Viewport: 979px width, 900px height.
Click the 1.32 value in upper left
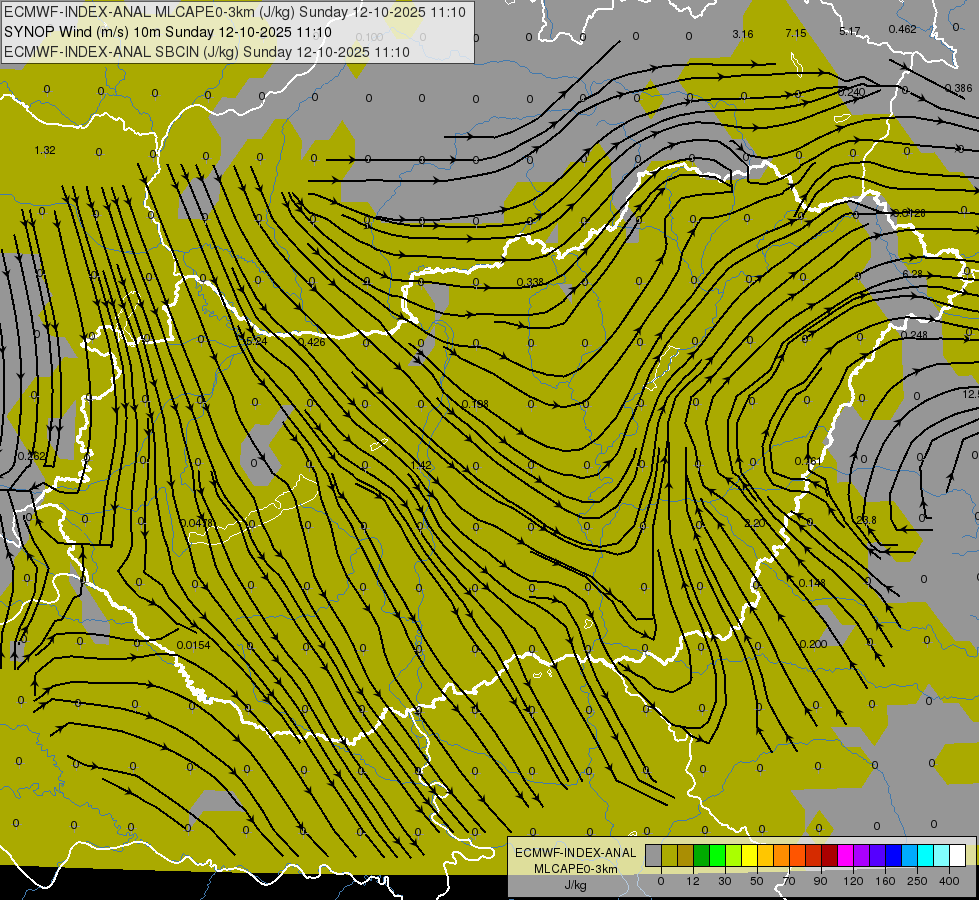click(45, 150)
